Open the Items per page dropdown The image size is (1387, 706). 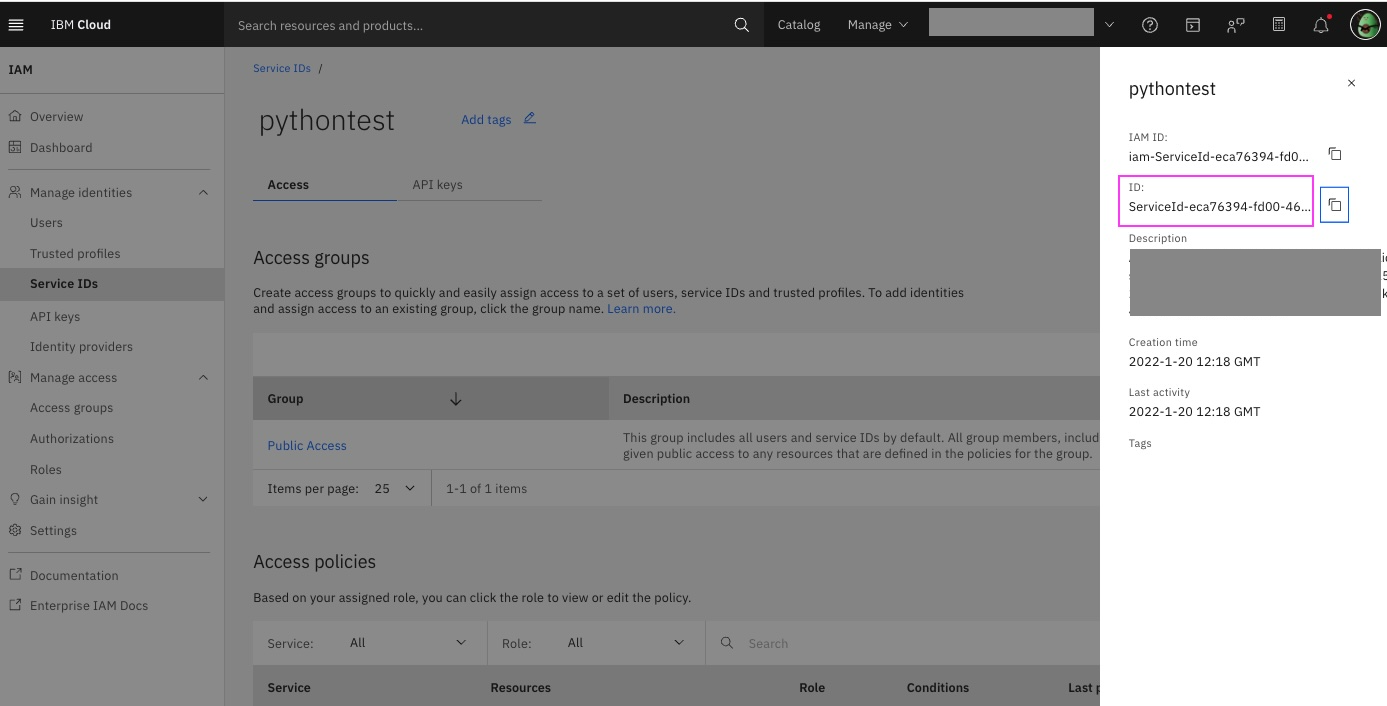395,488
